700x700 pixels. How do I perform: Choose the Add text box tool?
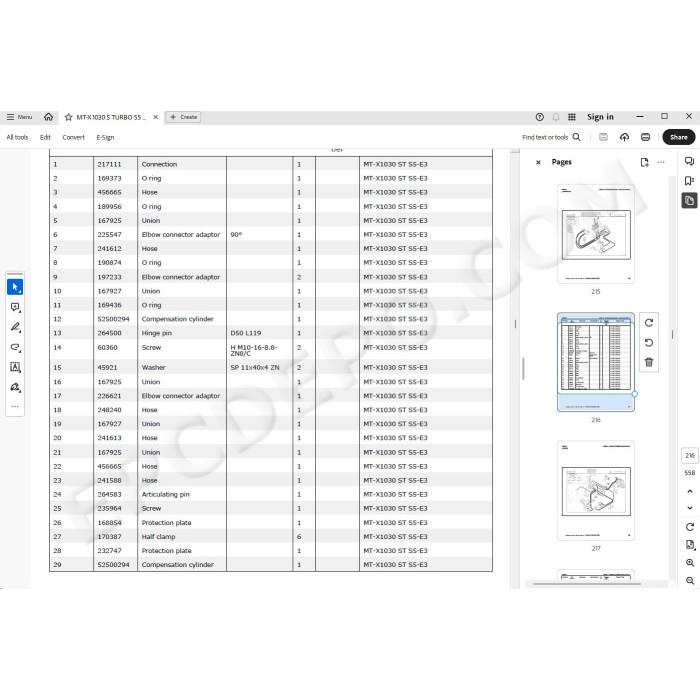pos(15,367)
